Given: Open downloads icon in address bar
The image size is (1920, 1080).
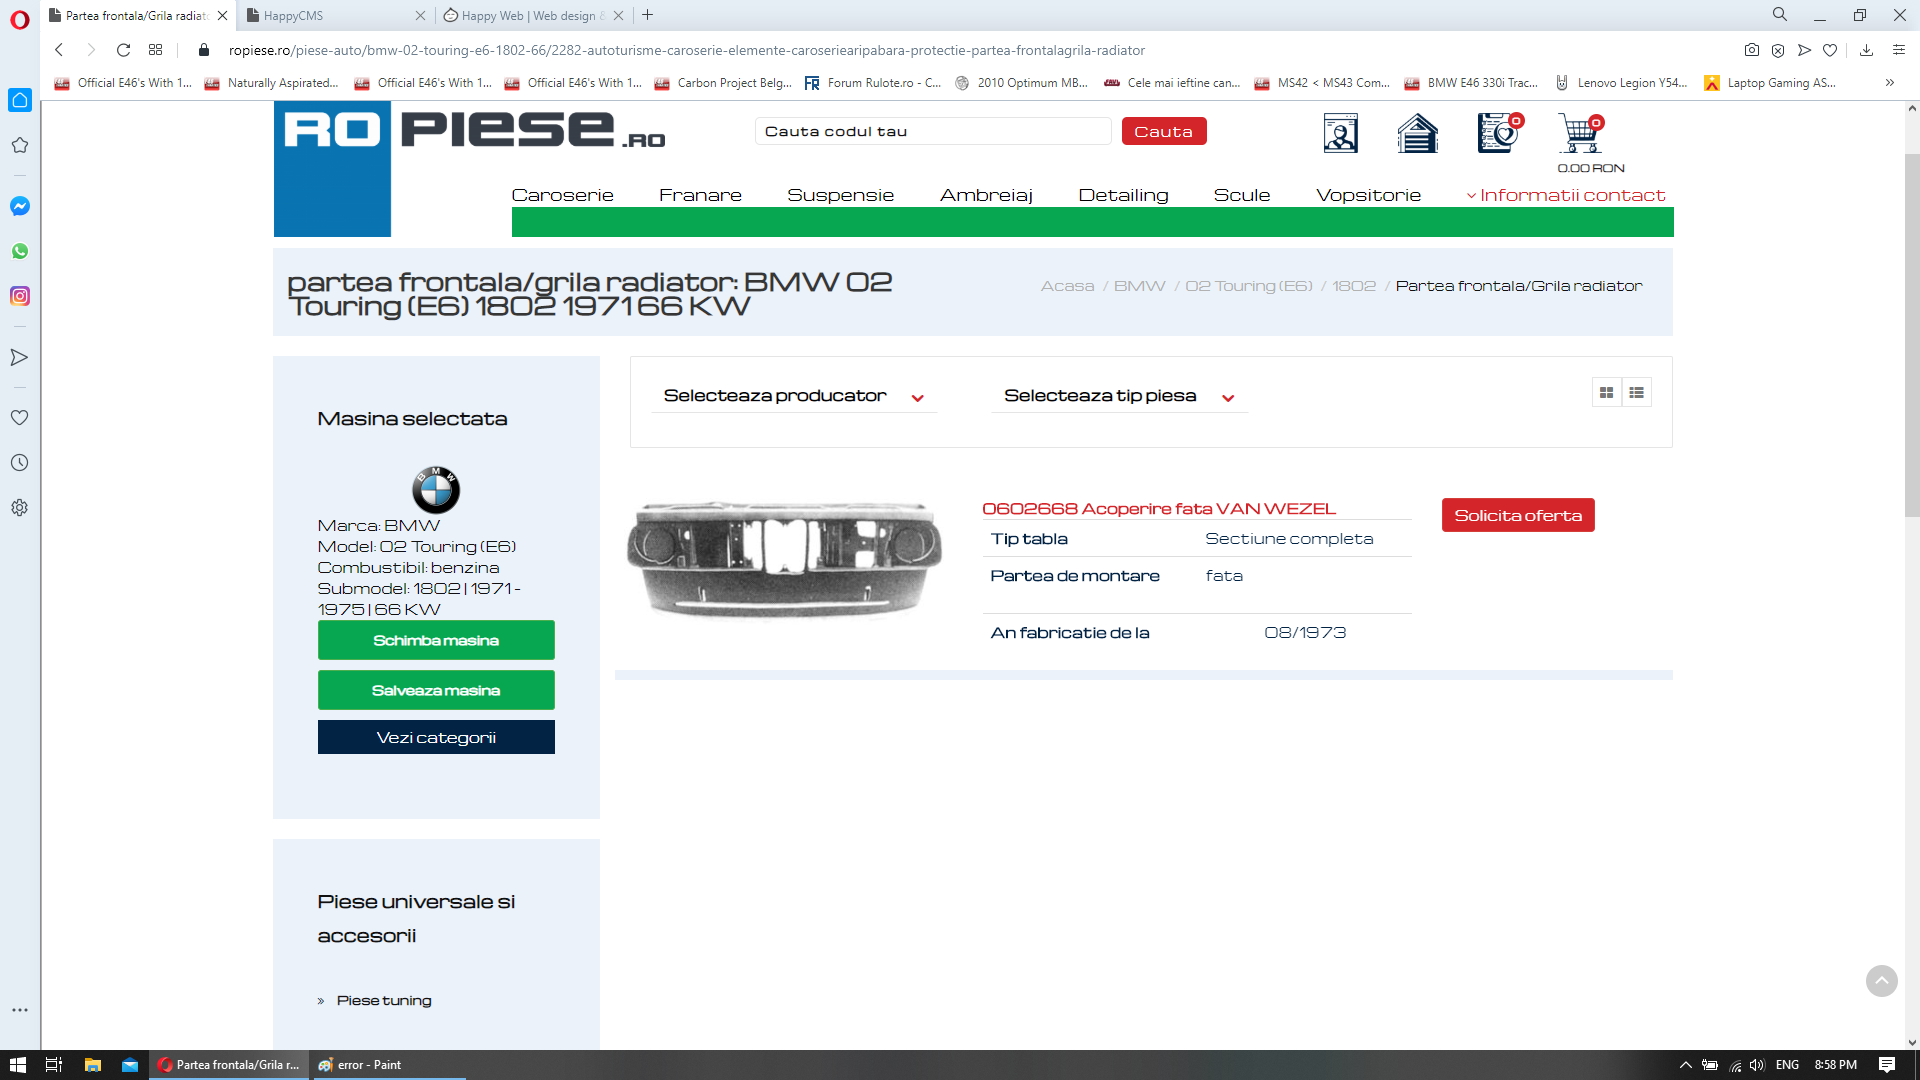Looking at the screenshot, I should [1866, 50].
